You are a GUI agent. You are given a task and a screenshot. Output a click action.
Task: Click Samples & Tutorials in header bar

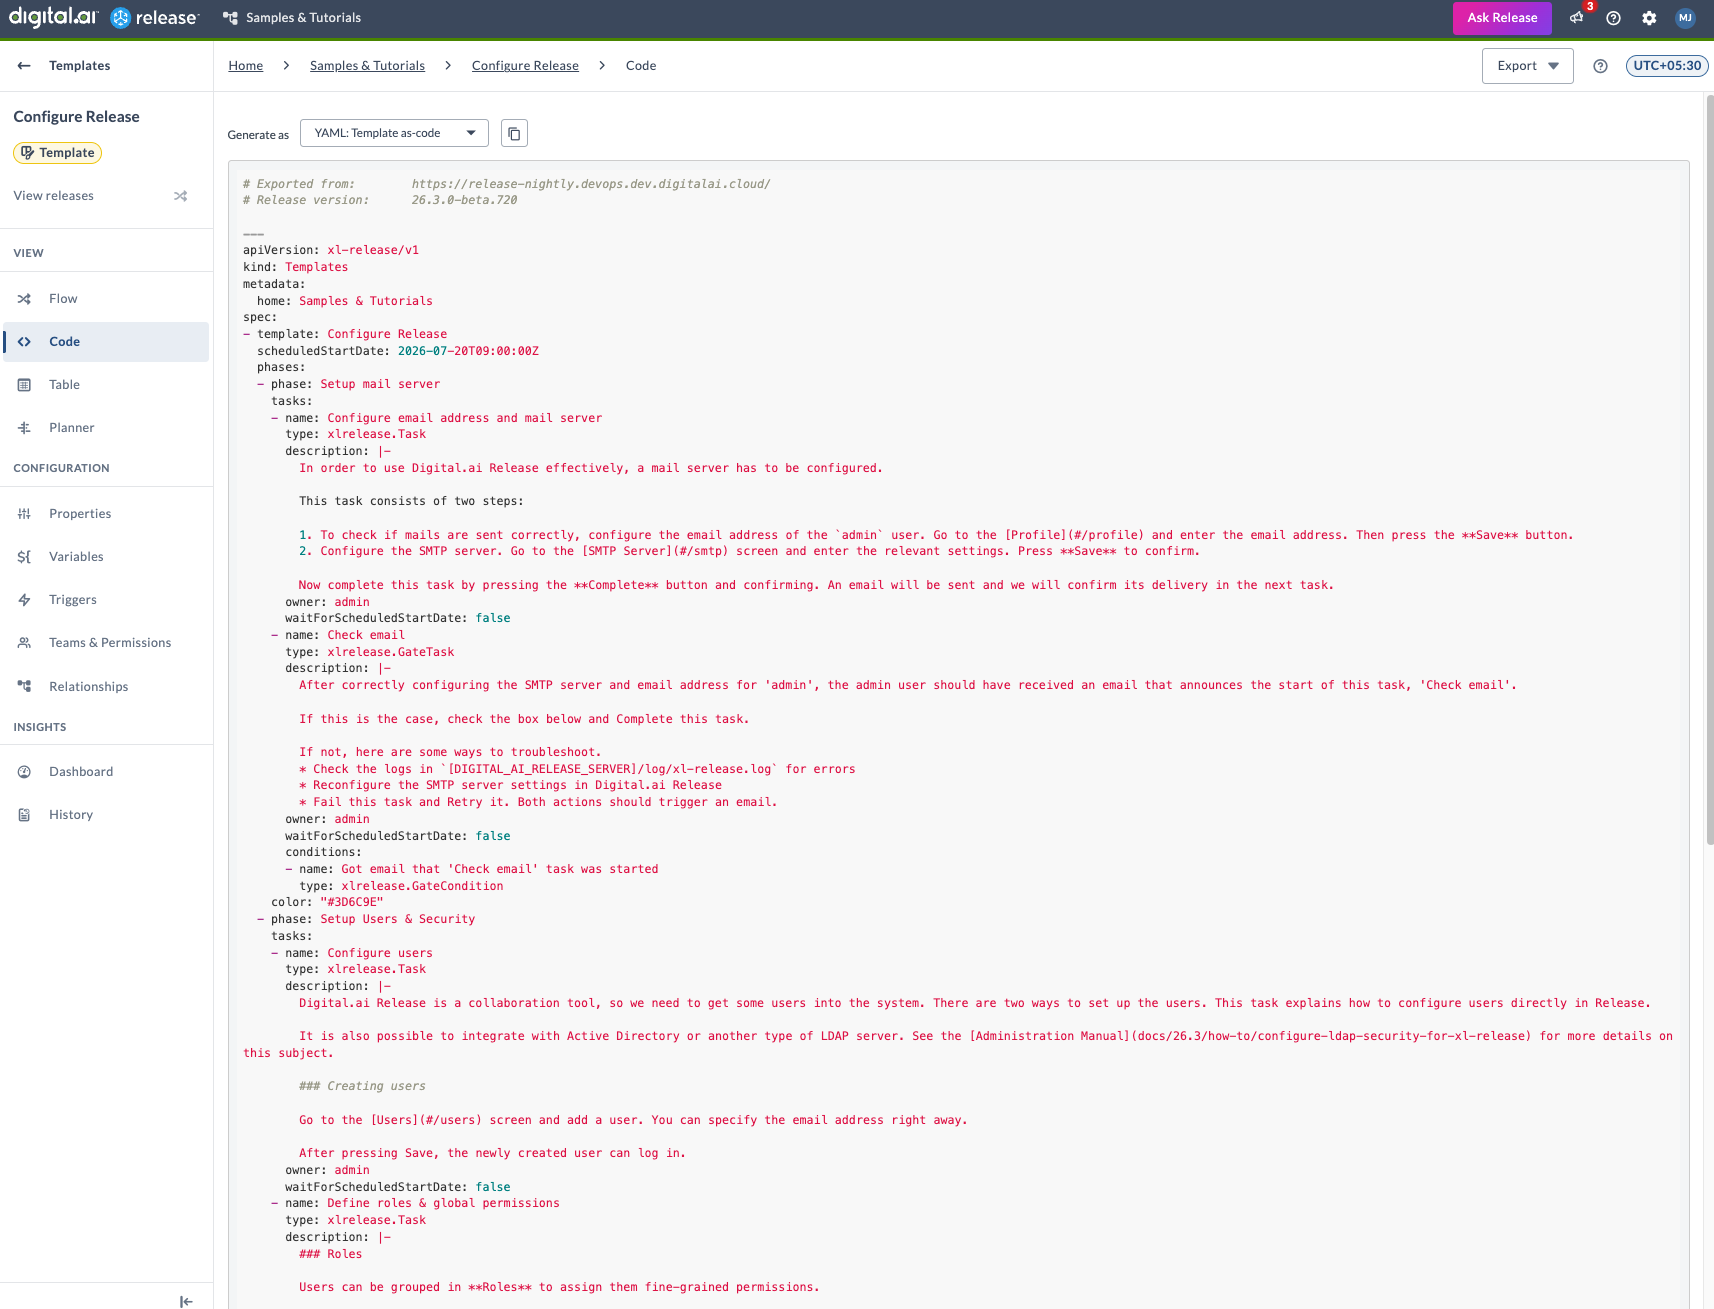(303, 18)
